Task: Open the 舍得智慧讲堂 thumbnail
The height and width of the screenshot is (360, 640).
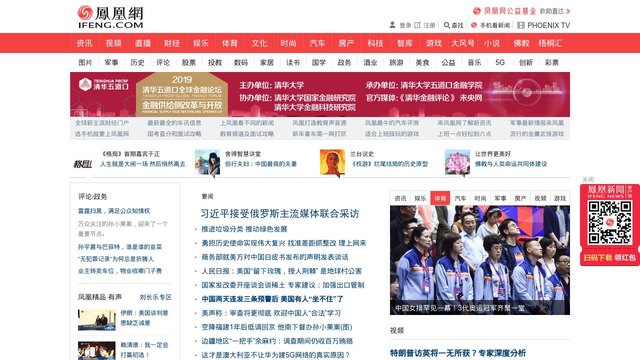Action: (207, 162)
